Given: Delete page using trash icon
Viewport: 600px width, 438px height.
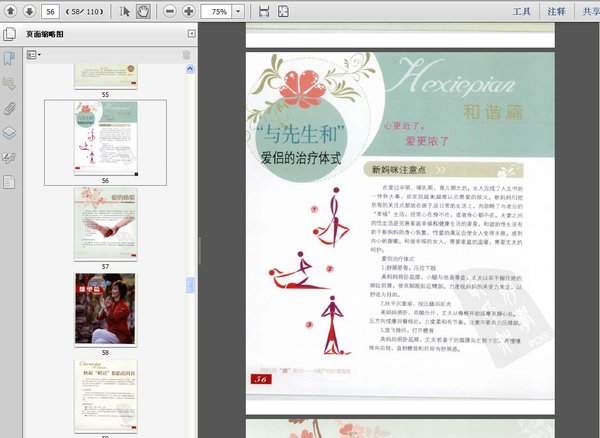Looking at the screenshot, I should (x=186, y=55).
